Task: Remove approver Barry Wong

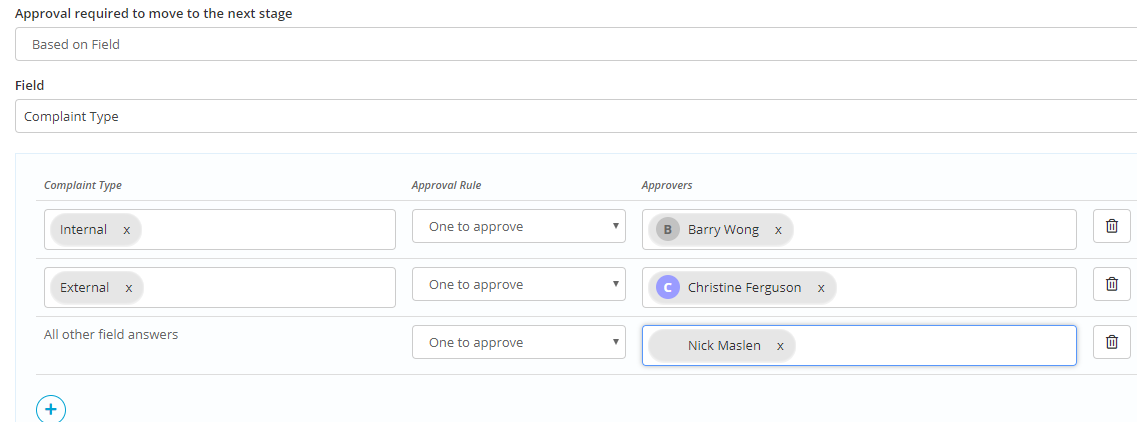Action: (x=778, y=230)
